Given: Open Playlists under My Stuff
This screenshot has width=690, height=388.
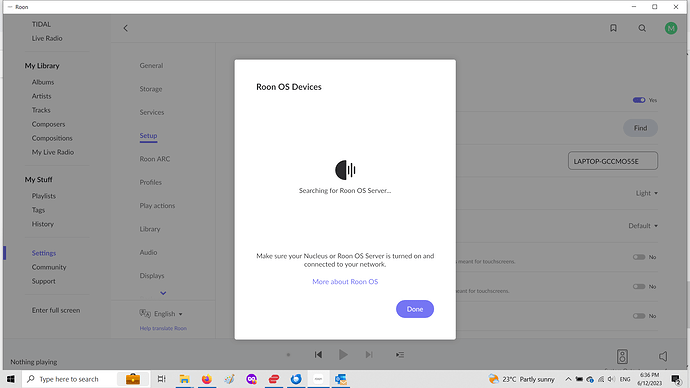Looking at the screenshot, I should [x=44, y=196].
